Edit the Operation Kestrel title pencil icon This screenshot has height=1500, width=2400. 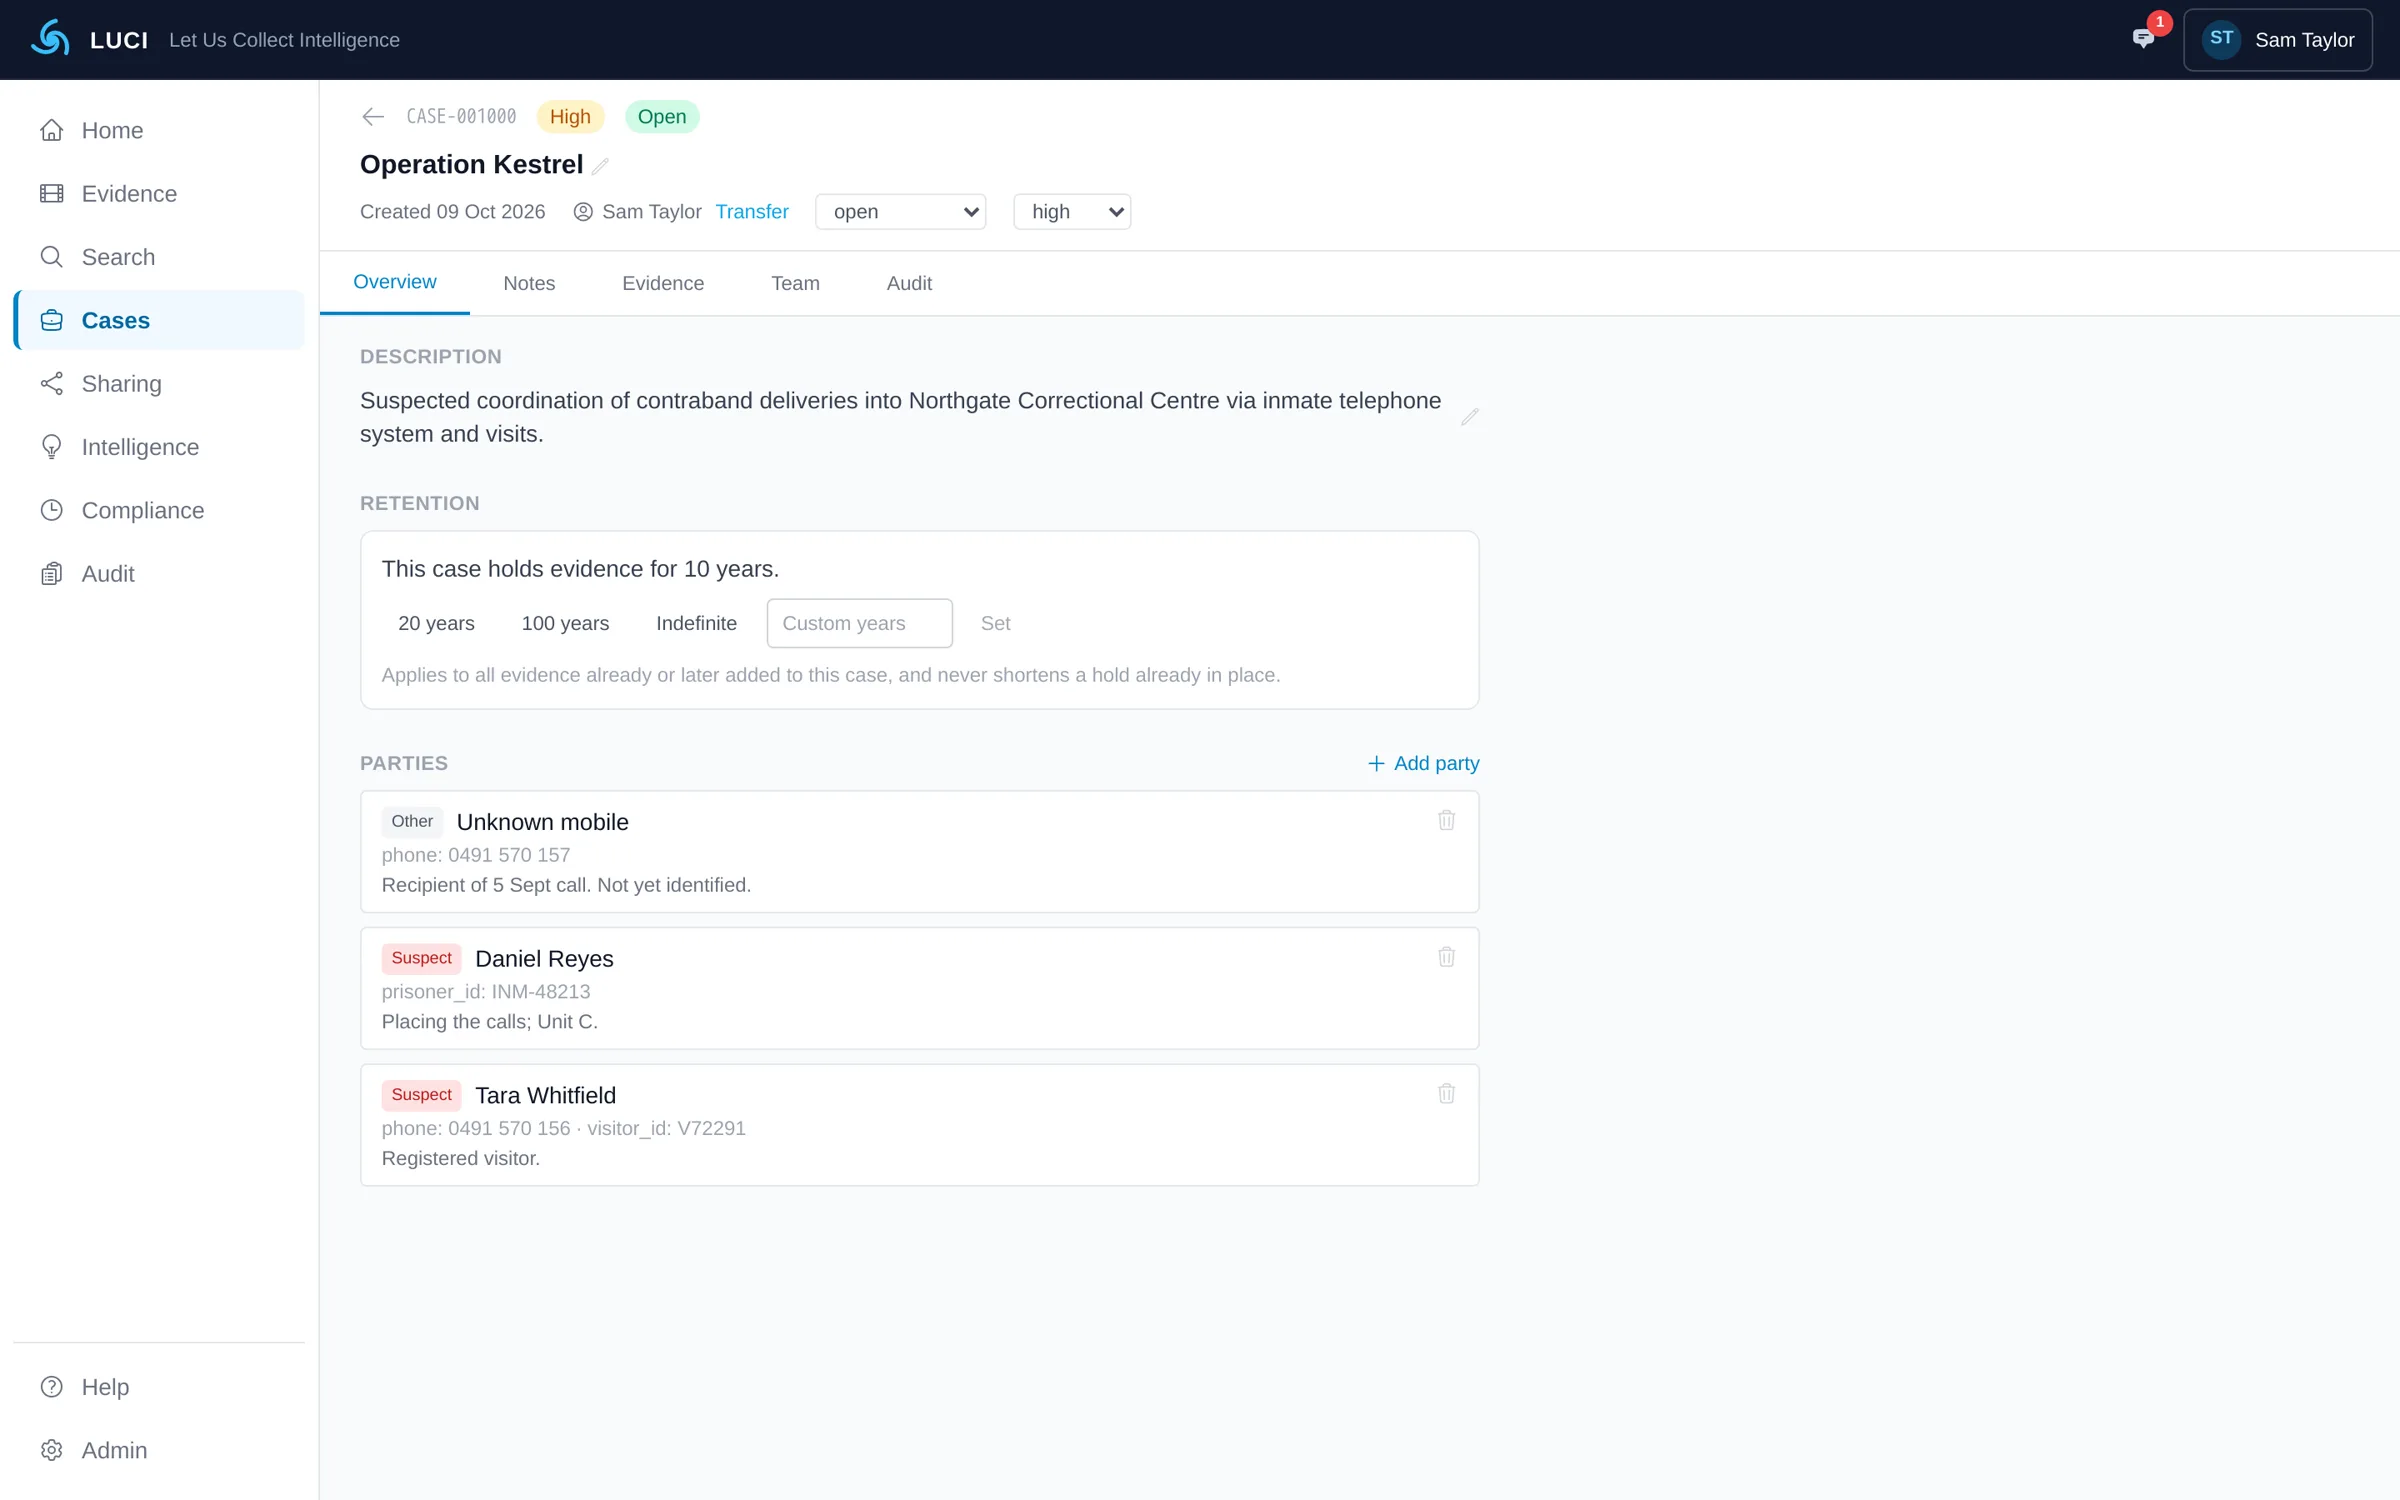[x=600, y=166]
